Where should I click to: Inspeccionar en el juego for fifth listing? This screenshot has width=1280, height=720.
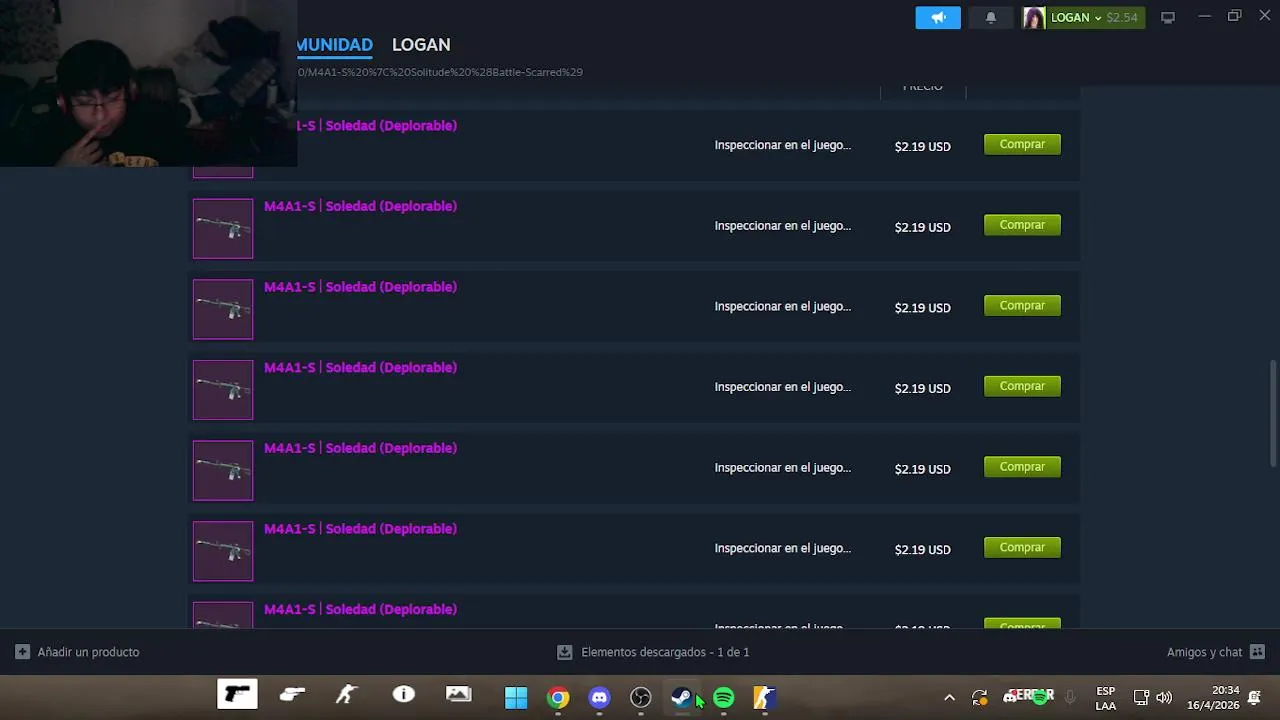coord(783,468)
